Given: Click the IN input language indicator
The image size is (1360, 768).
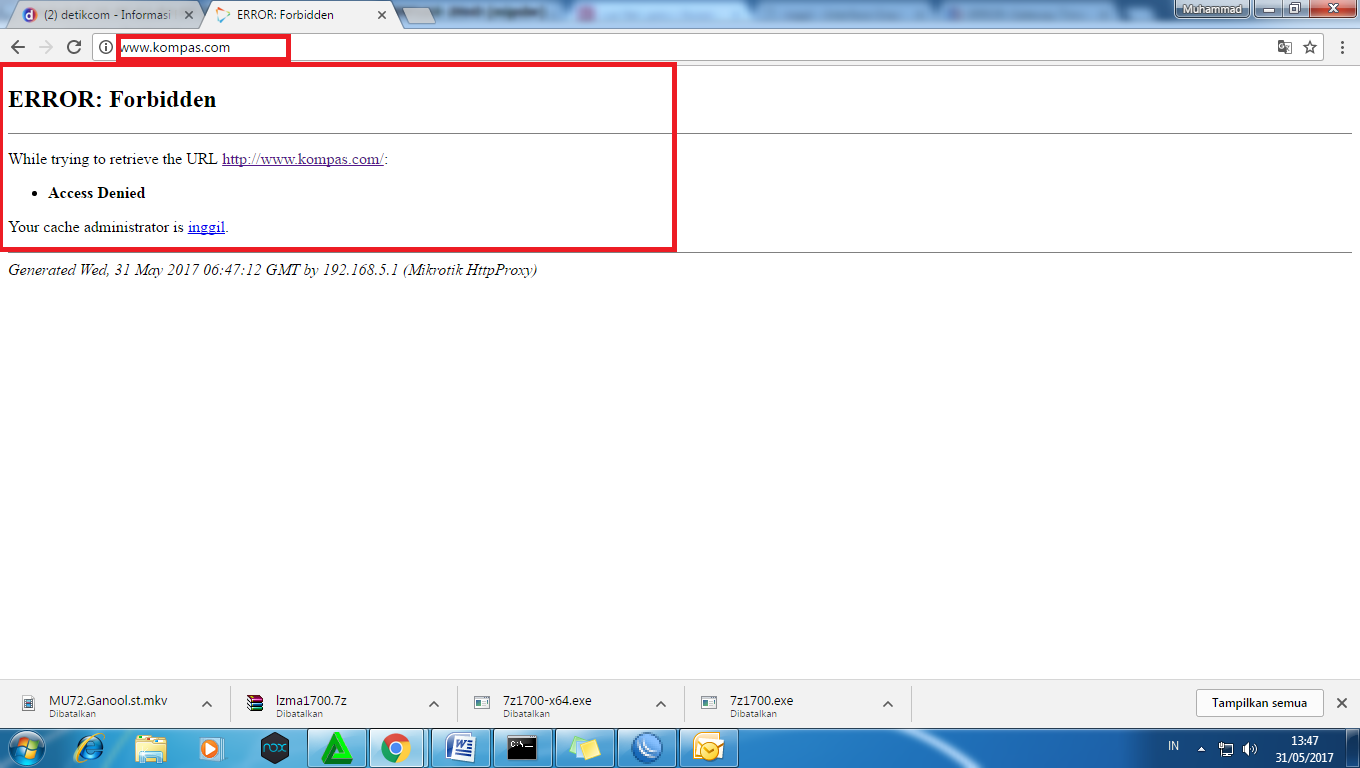Looking at the screenshot, I should [x=1174, y=747].
